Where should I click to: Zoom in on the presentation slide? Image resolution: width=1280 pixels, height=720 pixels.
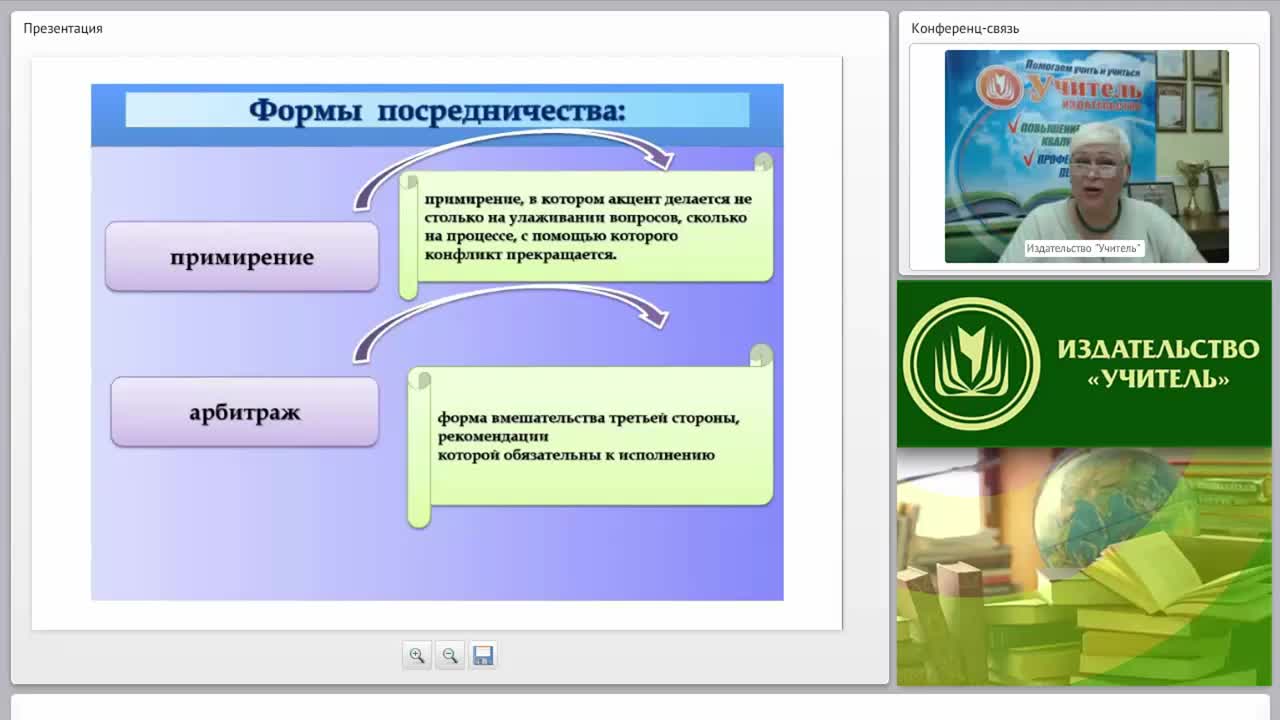click(x=416, y=656)
